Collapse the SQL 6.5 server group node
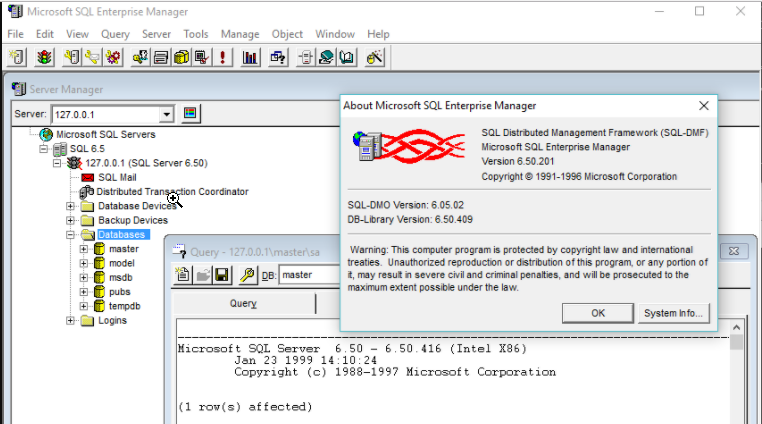 click(x=43, y=149)
